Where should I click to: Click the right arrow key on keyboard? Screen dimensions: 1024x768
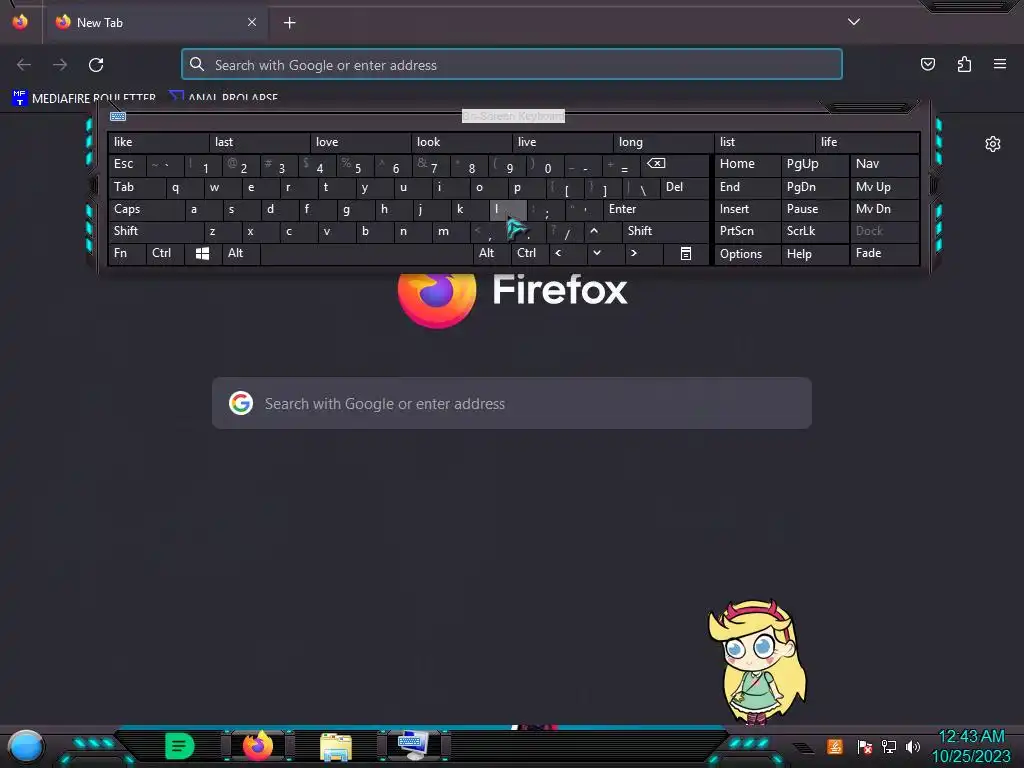click(x=633, y=253)
